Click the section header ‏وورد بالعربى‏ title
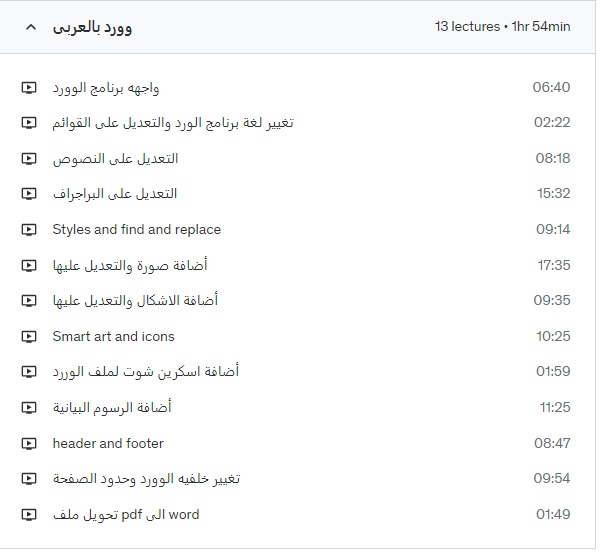The height and width of the screenshot is (555, 601). (92, 28)
